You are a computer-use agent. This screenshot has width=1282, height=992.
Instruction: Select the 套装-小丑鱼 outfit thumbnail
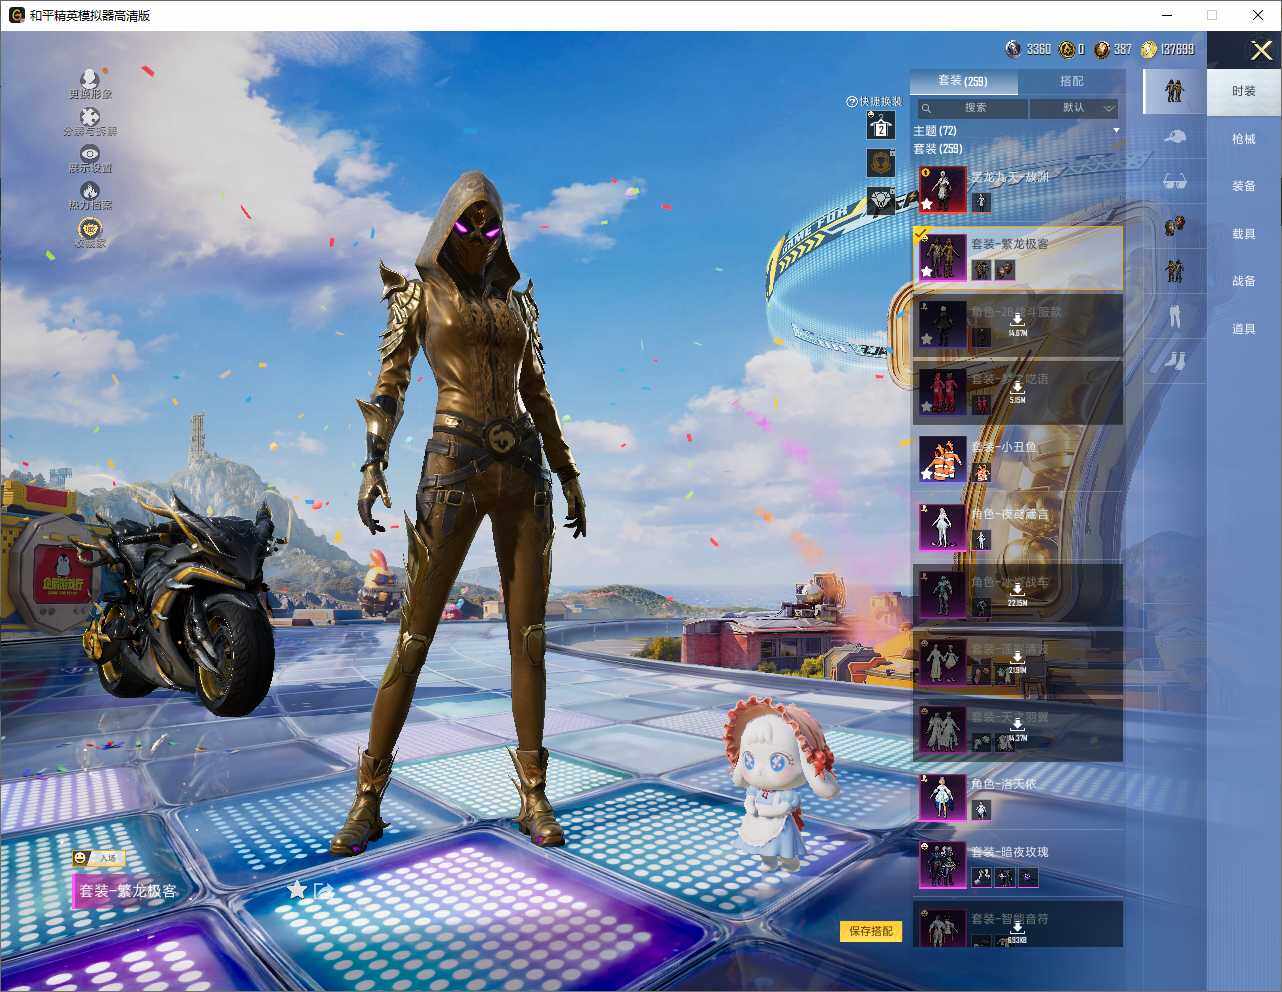(943, 459)
